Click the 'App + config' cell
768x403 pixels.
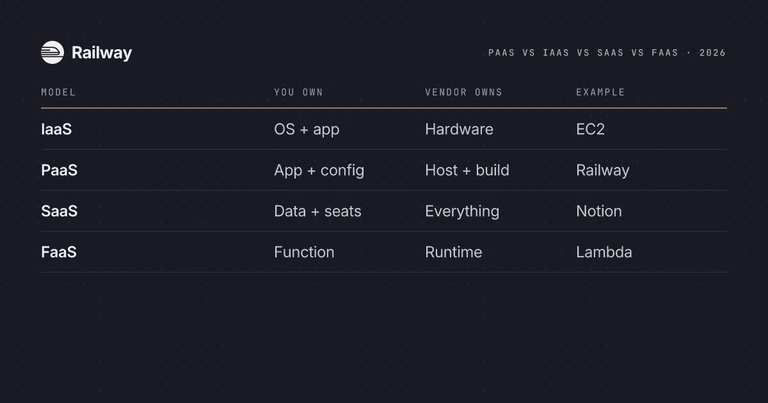click(x=319, y=170)
